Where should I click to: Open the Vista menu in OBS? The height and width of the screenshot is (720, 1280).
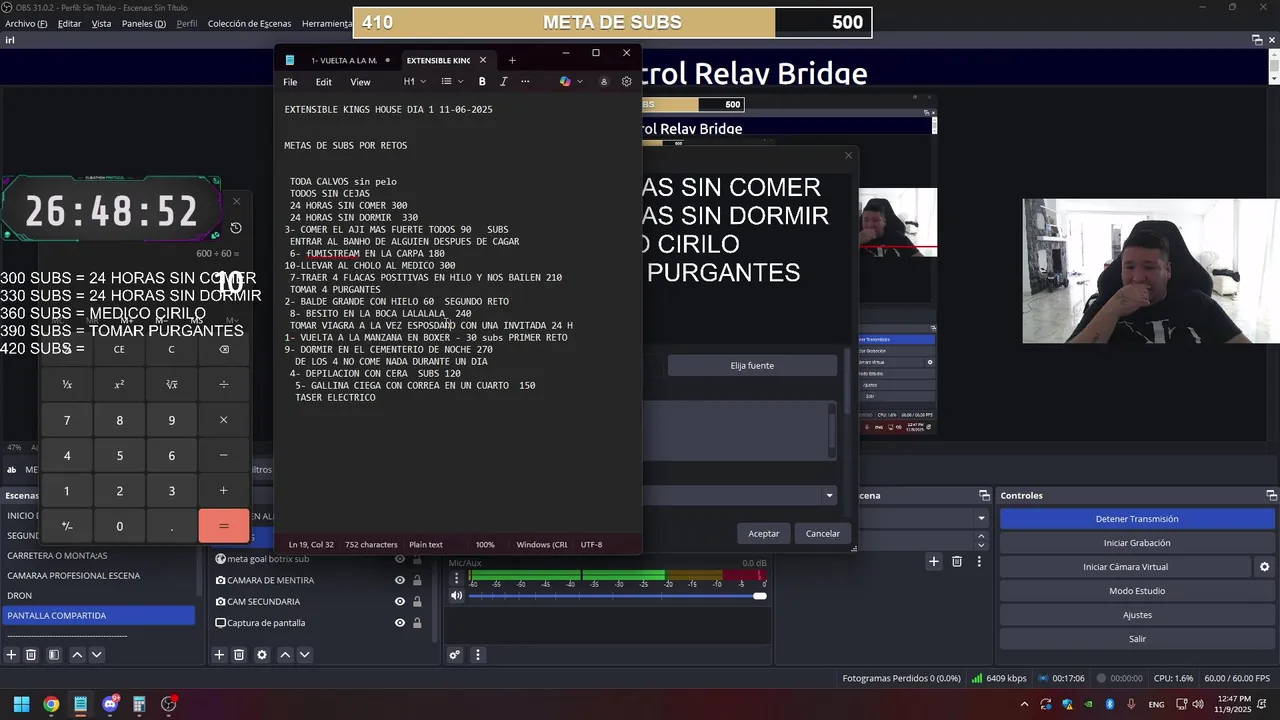pyautogui.click(x=101, y=23)
